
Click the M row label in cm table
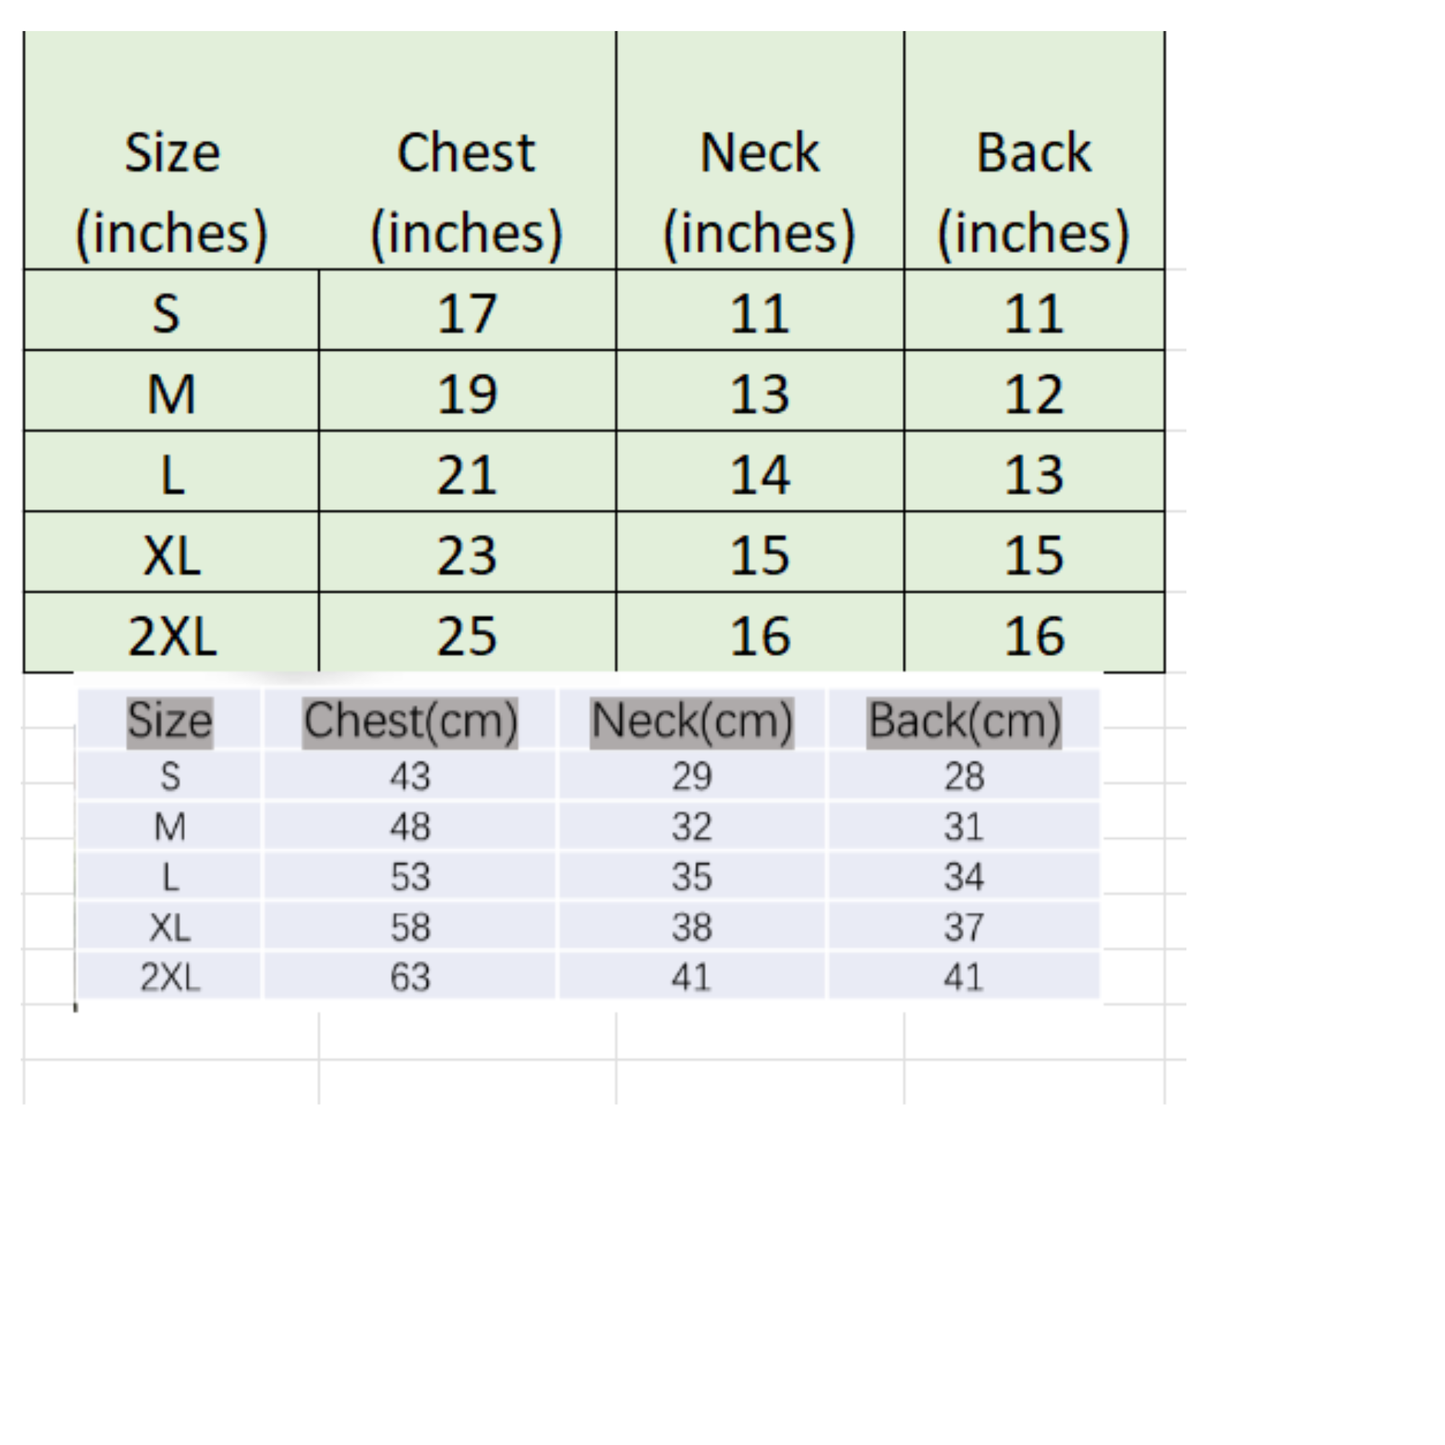pyautogui.click(x=169, y=827)
